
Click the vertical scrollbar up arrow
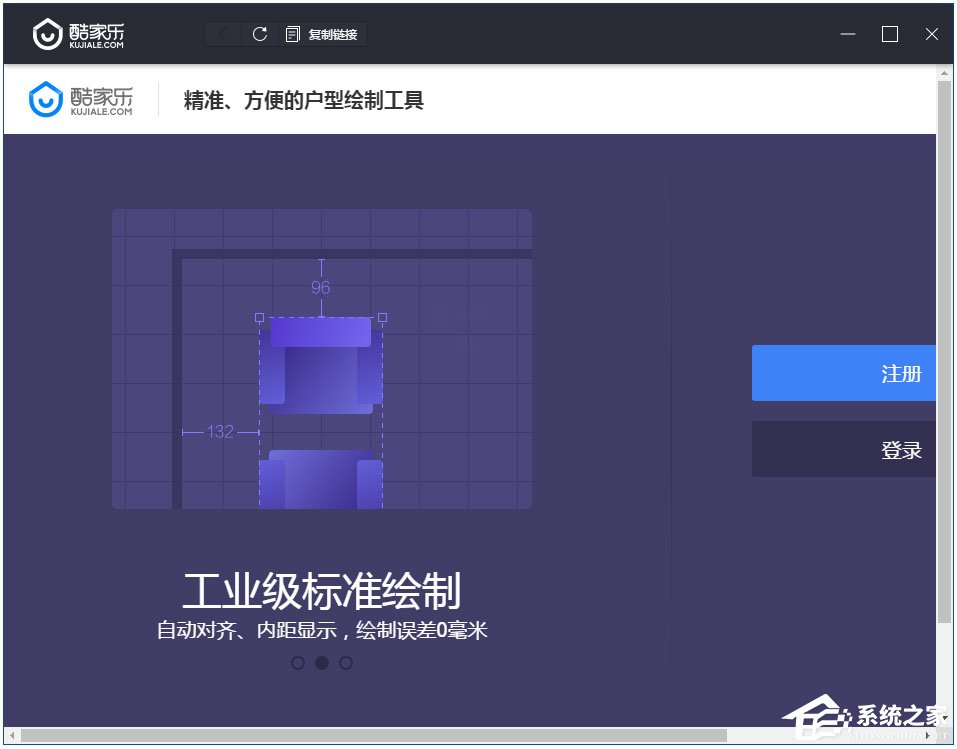tap(944, 73)
